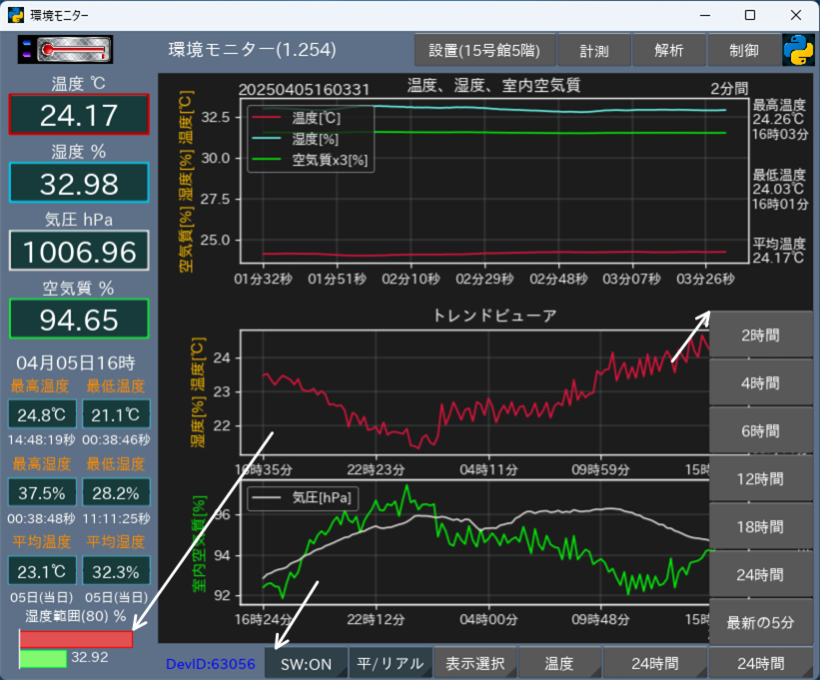The height and width of the screenshot is (680, 820).
Task: Toggle the 平/リアル mode button
Action: 390,663
